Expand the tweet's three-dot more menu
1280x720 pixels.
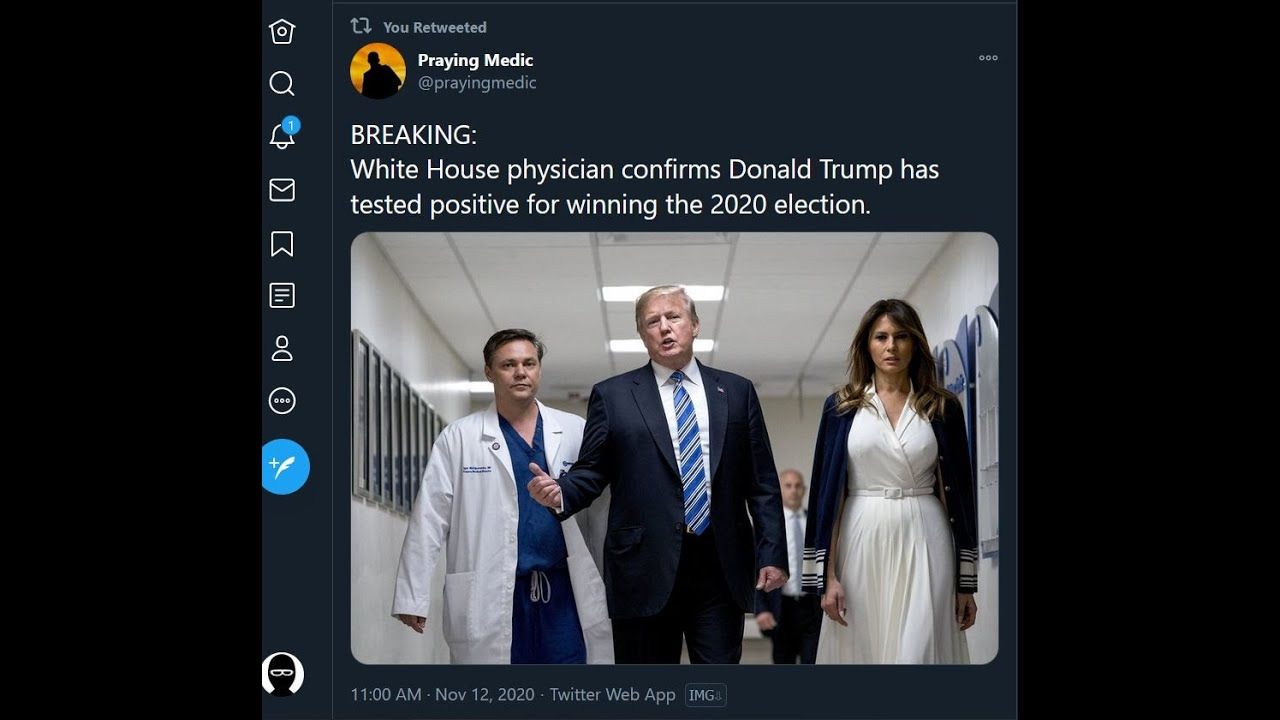point(988,58)
